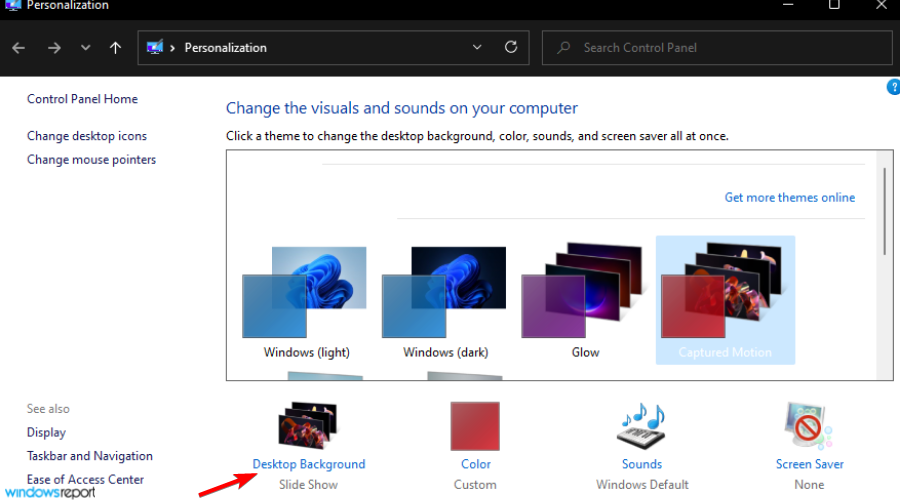Go up one level with up arrow
The image size is (900, 500).
[x=115, y=48]
